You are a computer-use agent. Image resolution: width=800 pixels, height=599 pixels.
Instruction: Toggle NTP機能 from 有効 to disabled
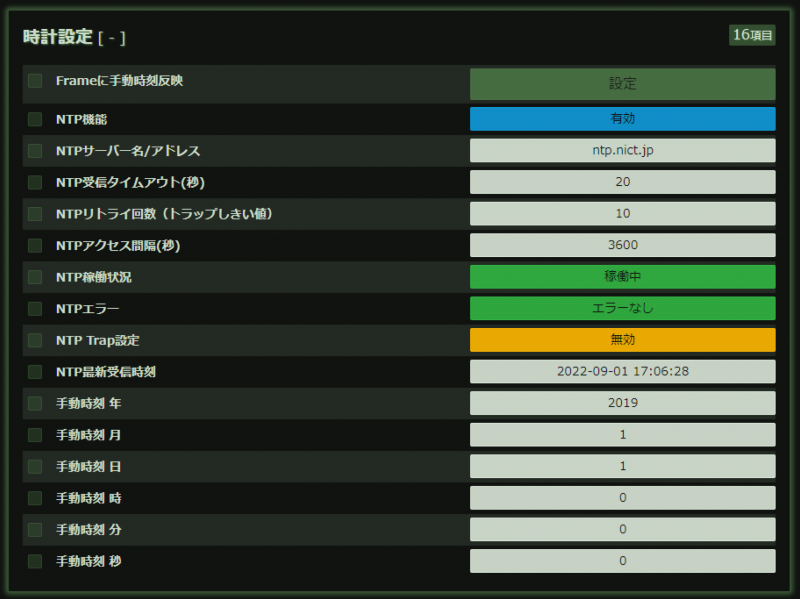click(622, 119)
